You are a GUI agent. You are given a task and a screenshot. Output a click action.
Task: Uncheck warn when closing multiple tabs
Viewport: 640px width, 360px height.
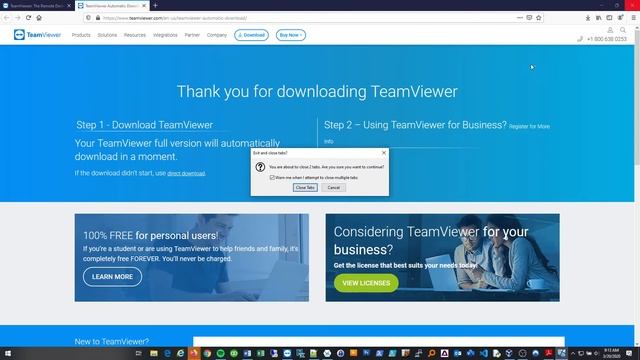point(272,178)
